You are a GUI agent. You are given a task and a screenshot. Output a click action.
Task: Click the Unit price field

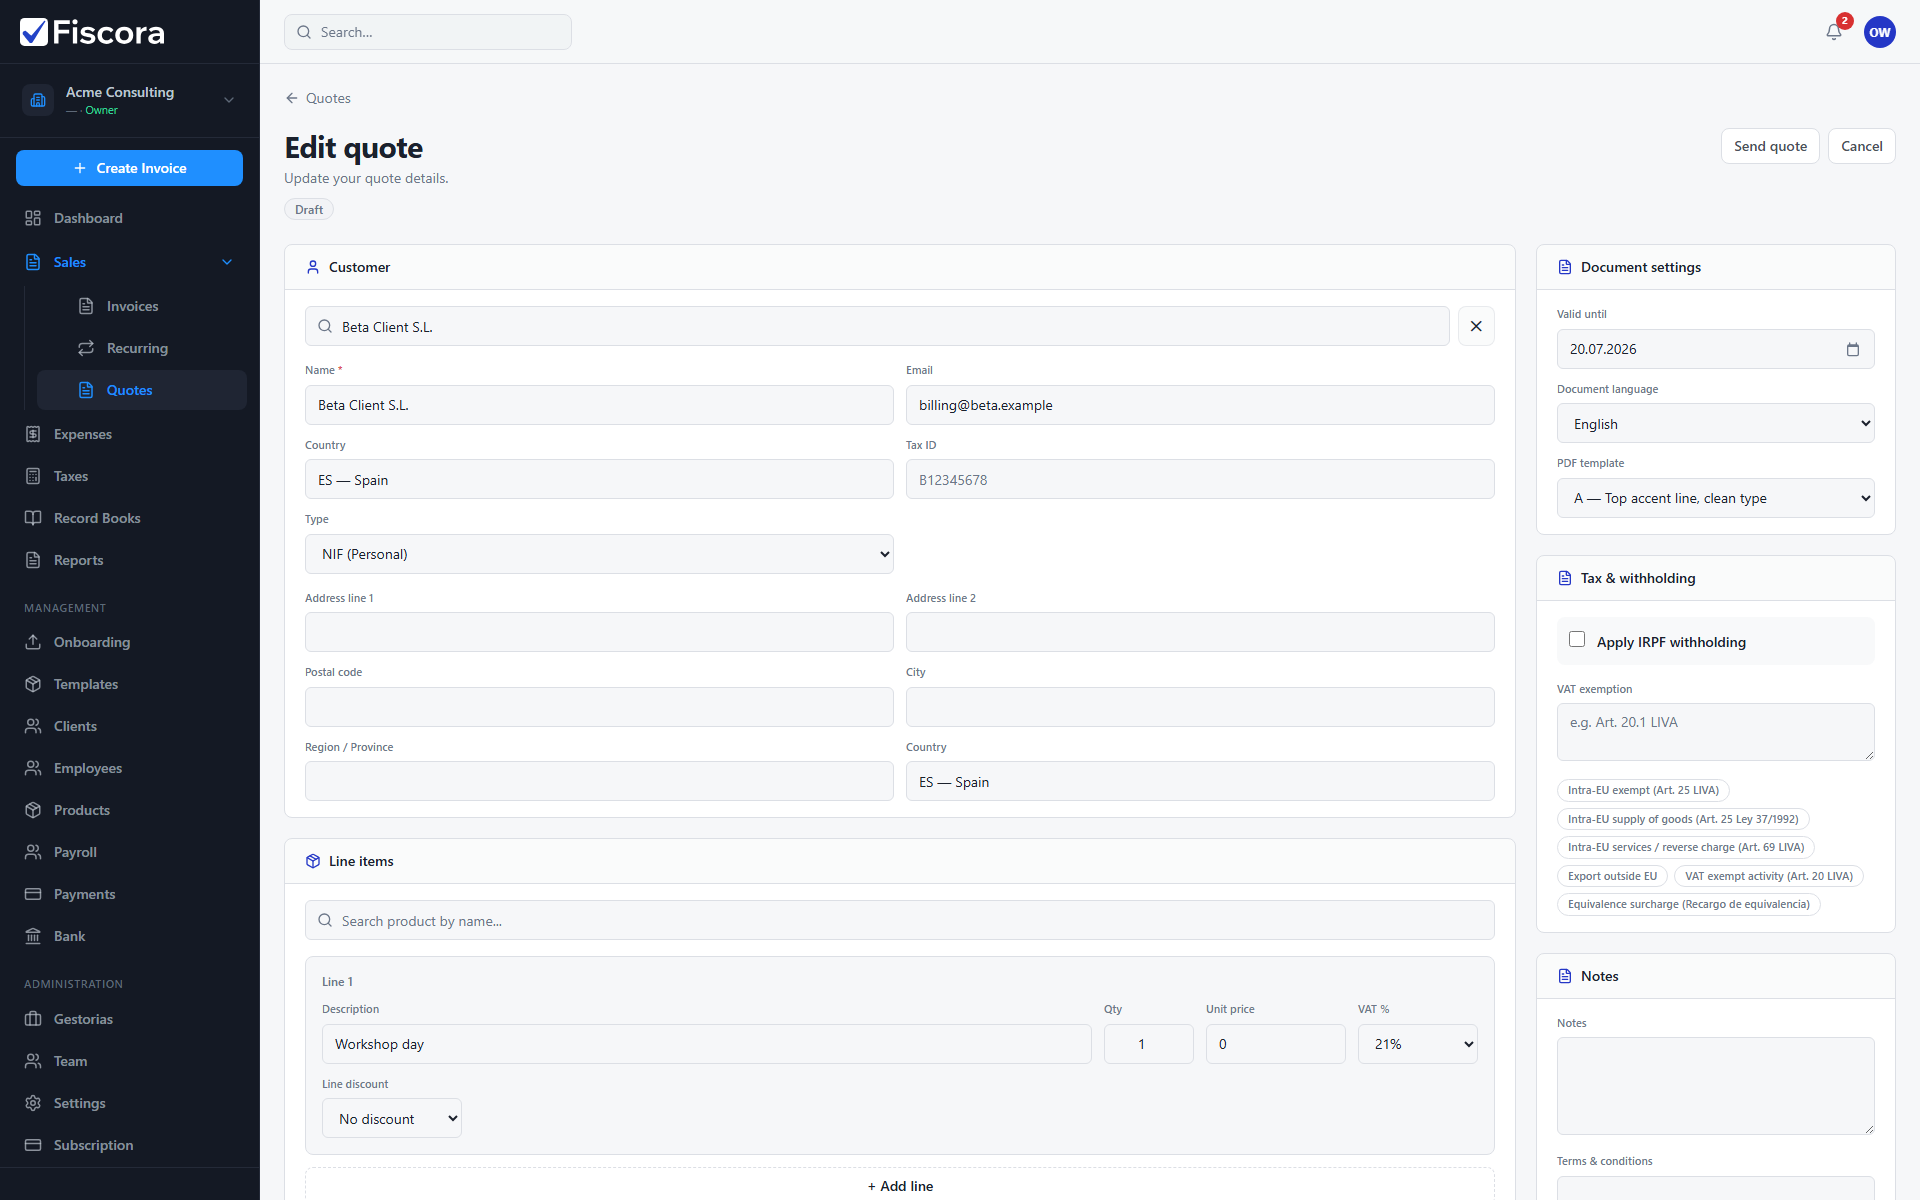click(1275, 1044)
